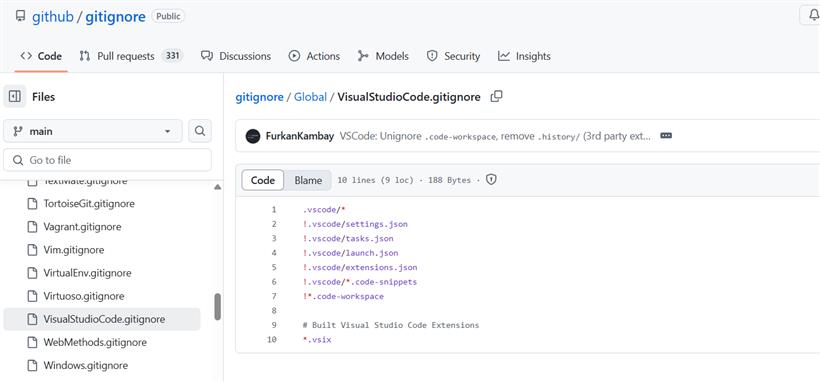Screen dimensions: 820x382
Task: Click the file tree scrollbar thumb
Action: coord(218,307)
